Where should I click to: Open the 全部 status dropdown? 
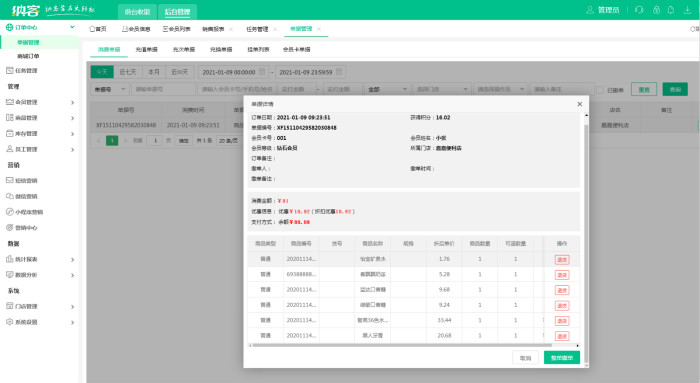coord(387,89)
